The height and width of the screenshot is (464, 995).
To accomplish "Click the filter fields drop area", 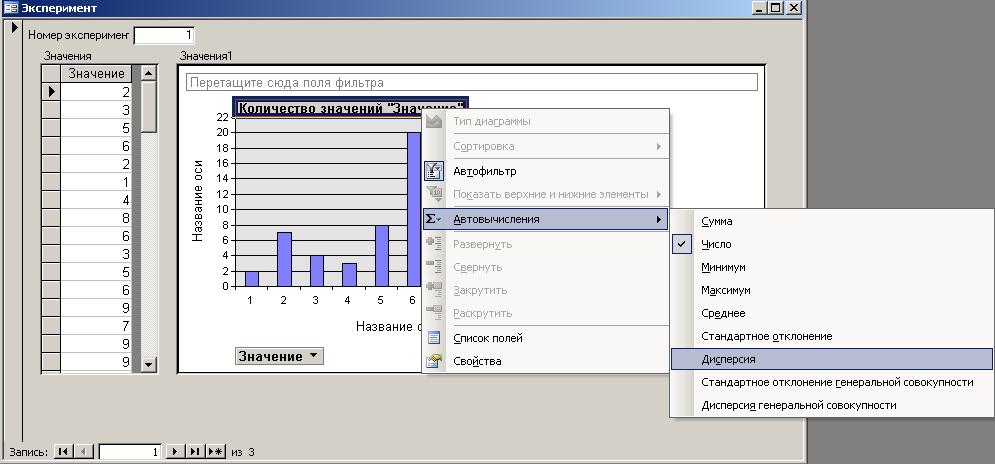I will click(x=471, y=83).
